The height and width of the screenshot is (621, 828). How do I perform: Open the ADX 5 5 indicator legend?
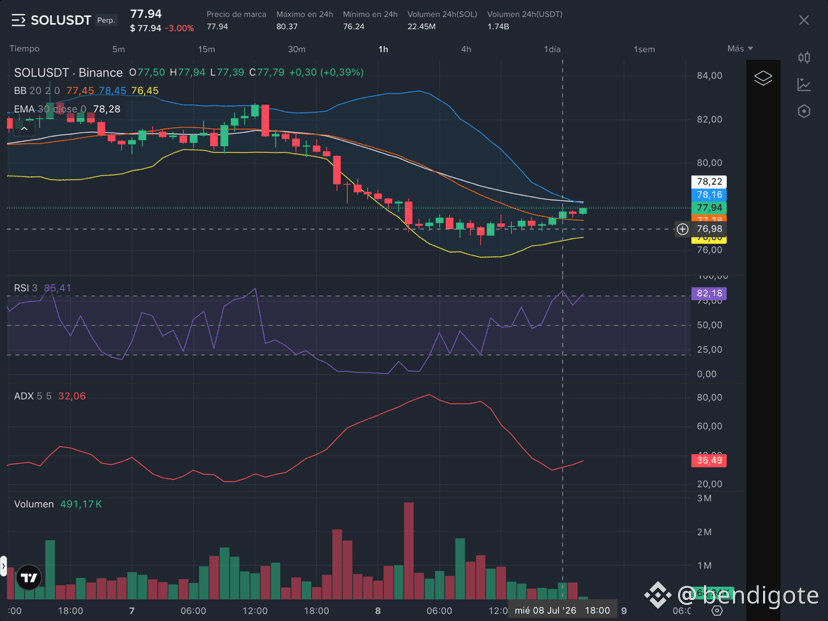(33, 396)
